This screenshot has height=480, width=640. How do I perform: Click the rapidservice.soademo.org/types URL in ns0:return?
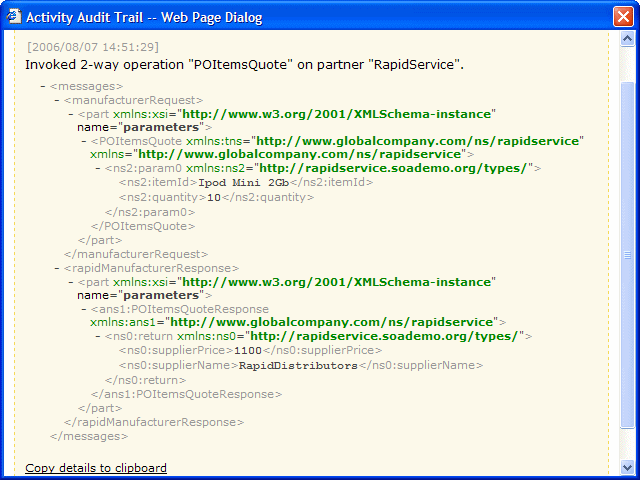[x=384, y=336]
